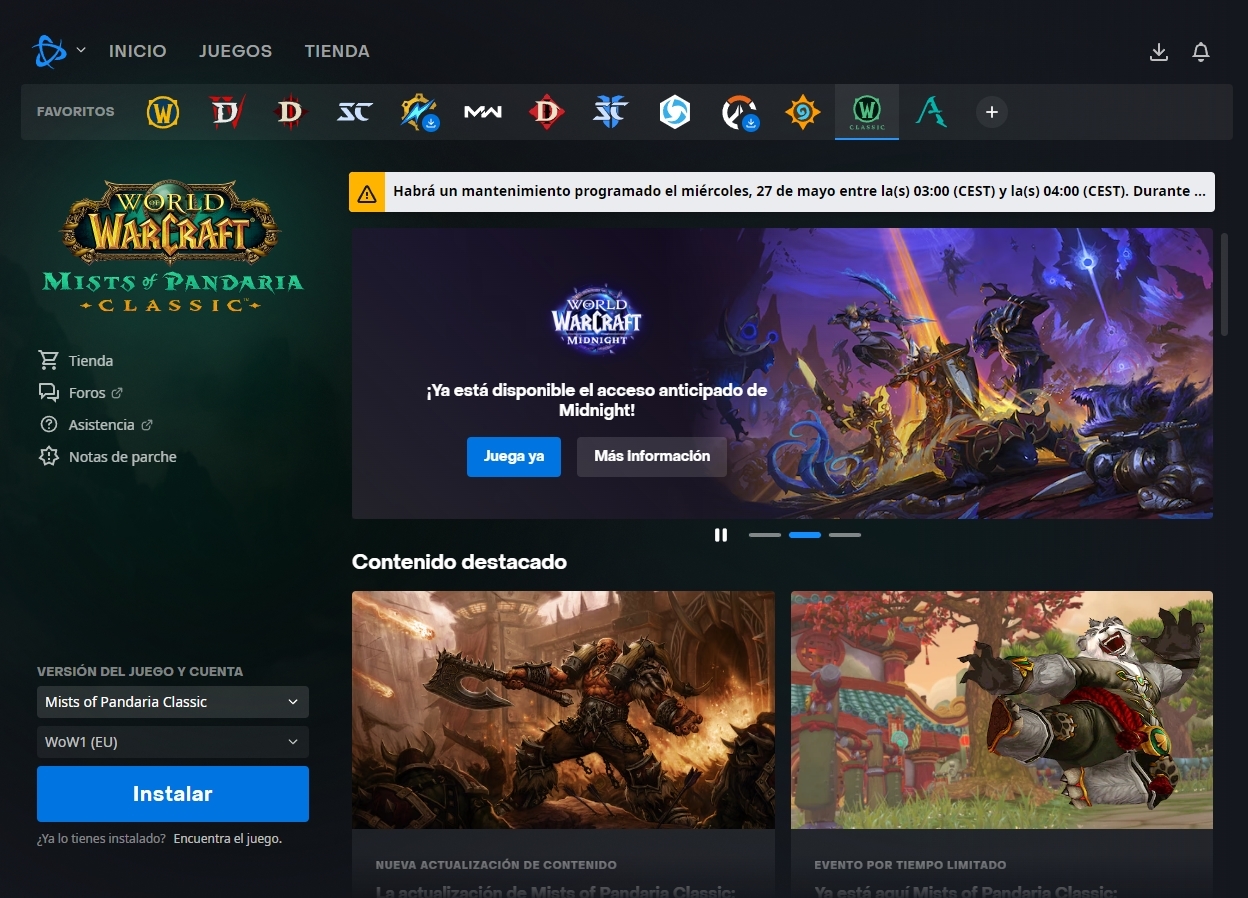The height and width of the screenshot is (898, 1248).
Task: Click the main content vertical scrollbar
Action: click(1223, 283)
